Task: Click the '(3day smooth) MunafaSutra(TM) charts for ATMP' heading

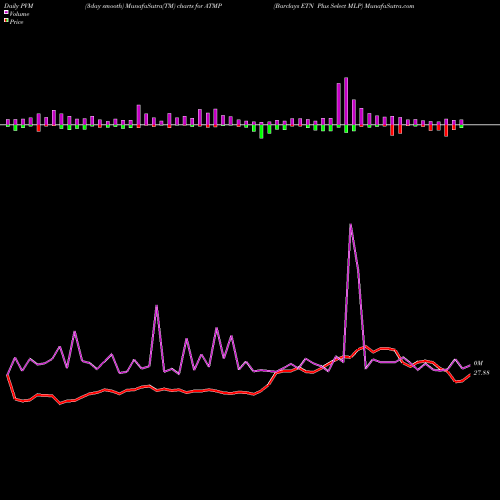Action: tap(153, 6)
